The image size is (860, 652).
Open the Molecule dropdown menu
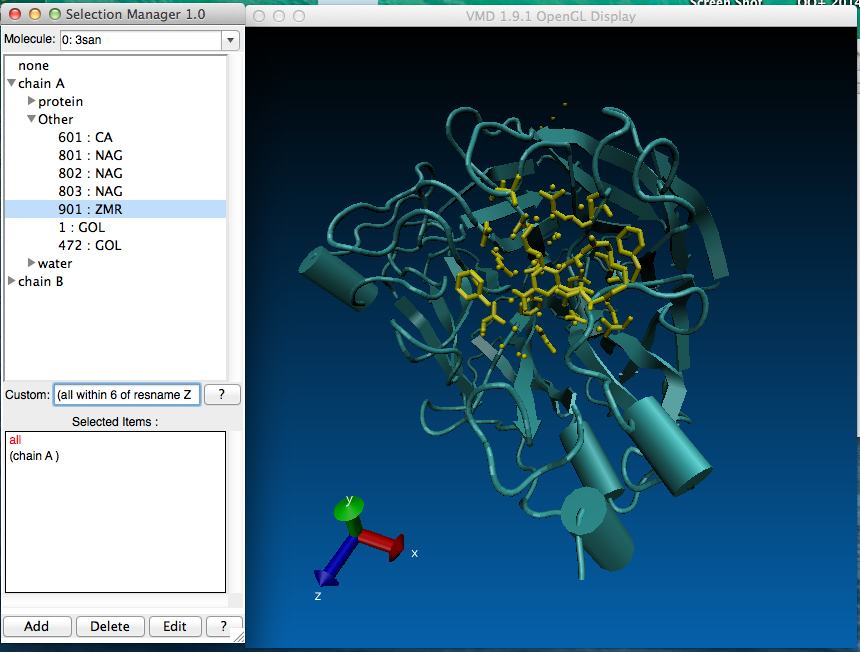click(230, 40)
